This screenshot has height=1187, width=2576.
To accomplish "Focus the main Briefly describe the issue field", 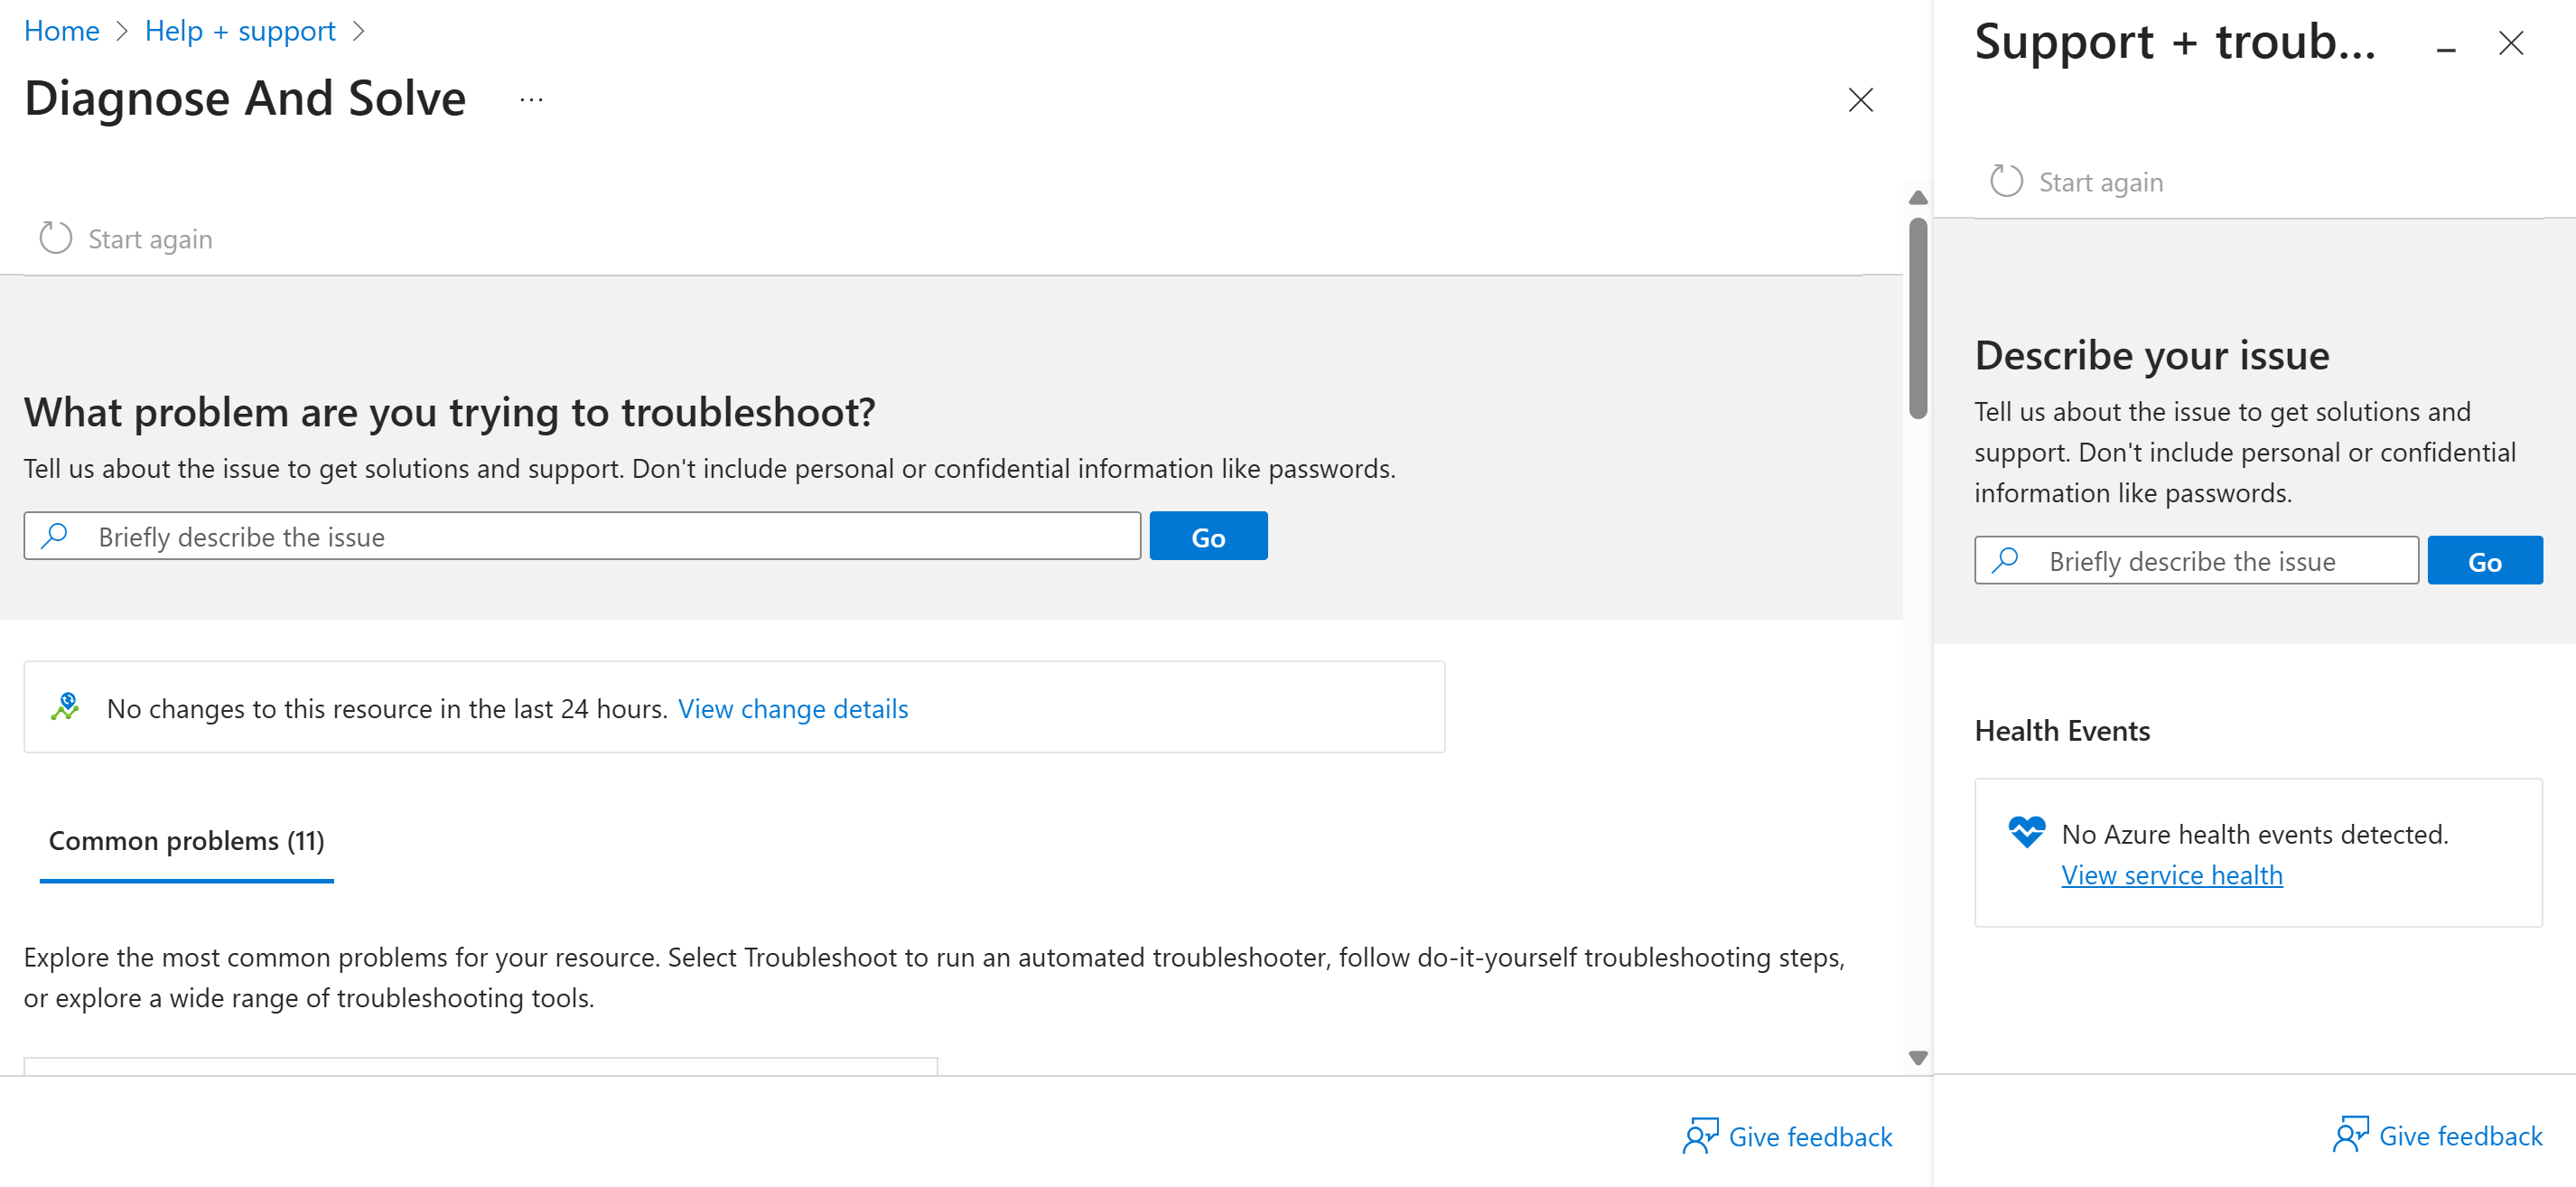I will point(582,536).
